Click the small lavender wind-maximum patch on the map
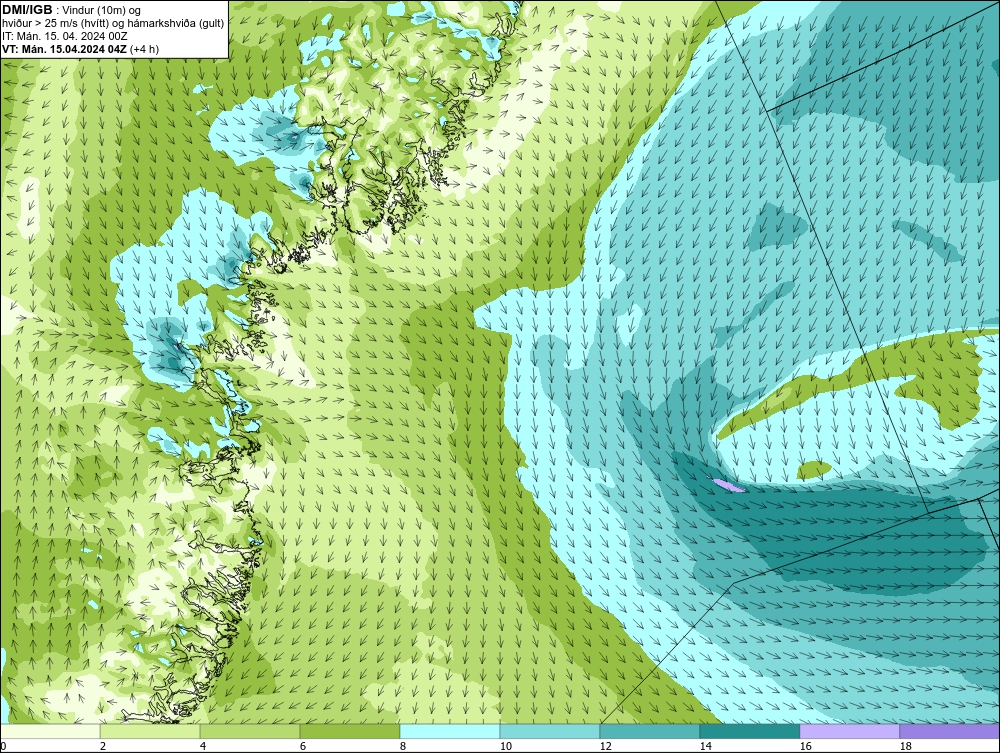Viewport: 1000px width, 753px height. 728,486
